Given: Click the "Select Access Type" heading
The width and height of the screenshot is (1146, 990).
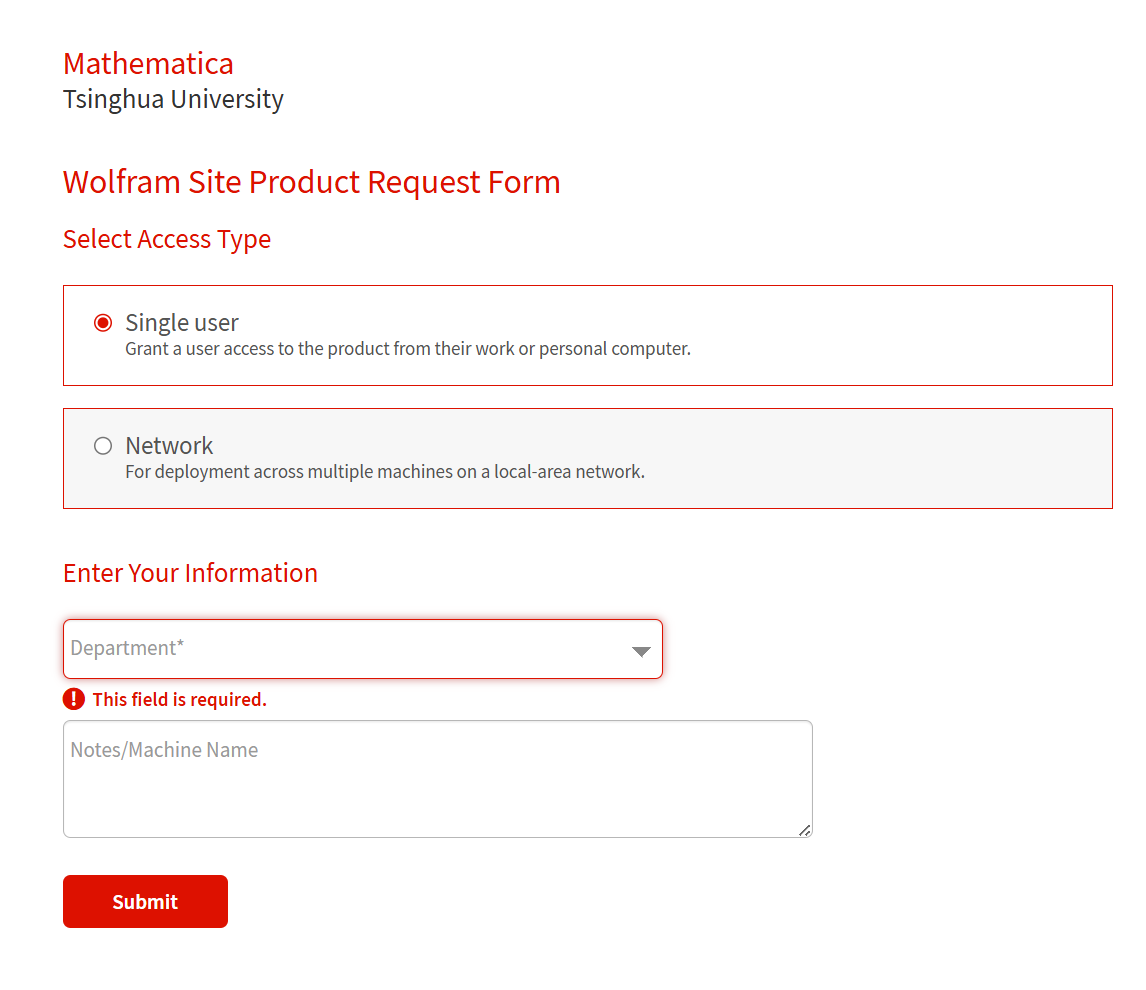Looking at the screenshot, I should (167, 240).
